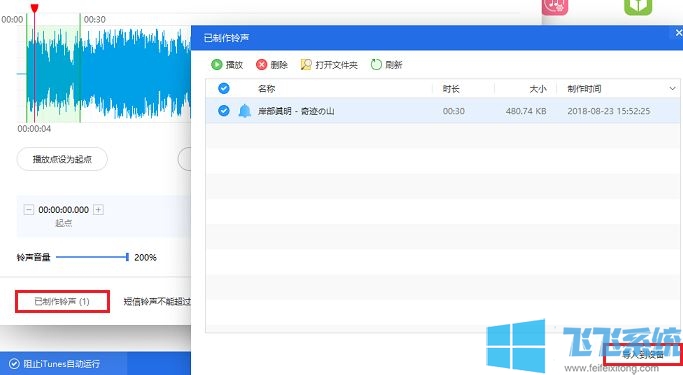Viewport: 683px width, 375px height.
Task: Delete the selected ringtone
Action: coord(272,65)
